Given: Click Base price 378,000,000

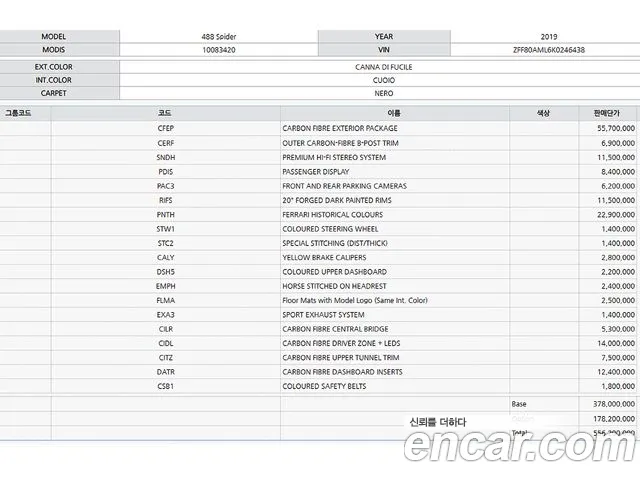Looking at the screenshot, I should click(614, 404).
